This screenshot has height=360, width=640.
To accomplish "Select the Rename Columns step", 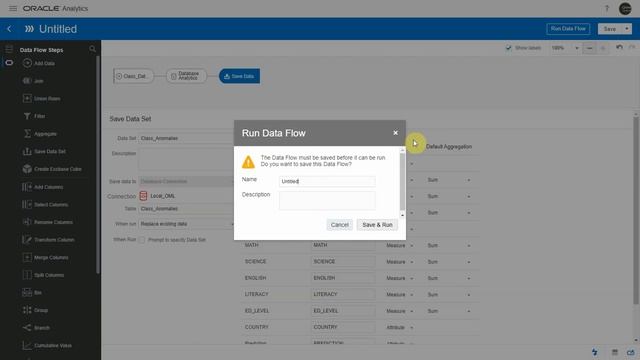I will (x=48, y=222).
